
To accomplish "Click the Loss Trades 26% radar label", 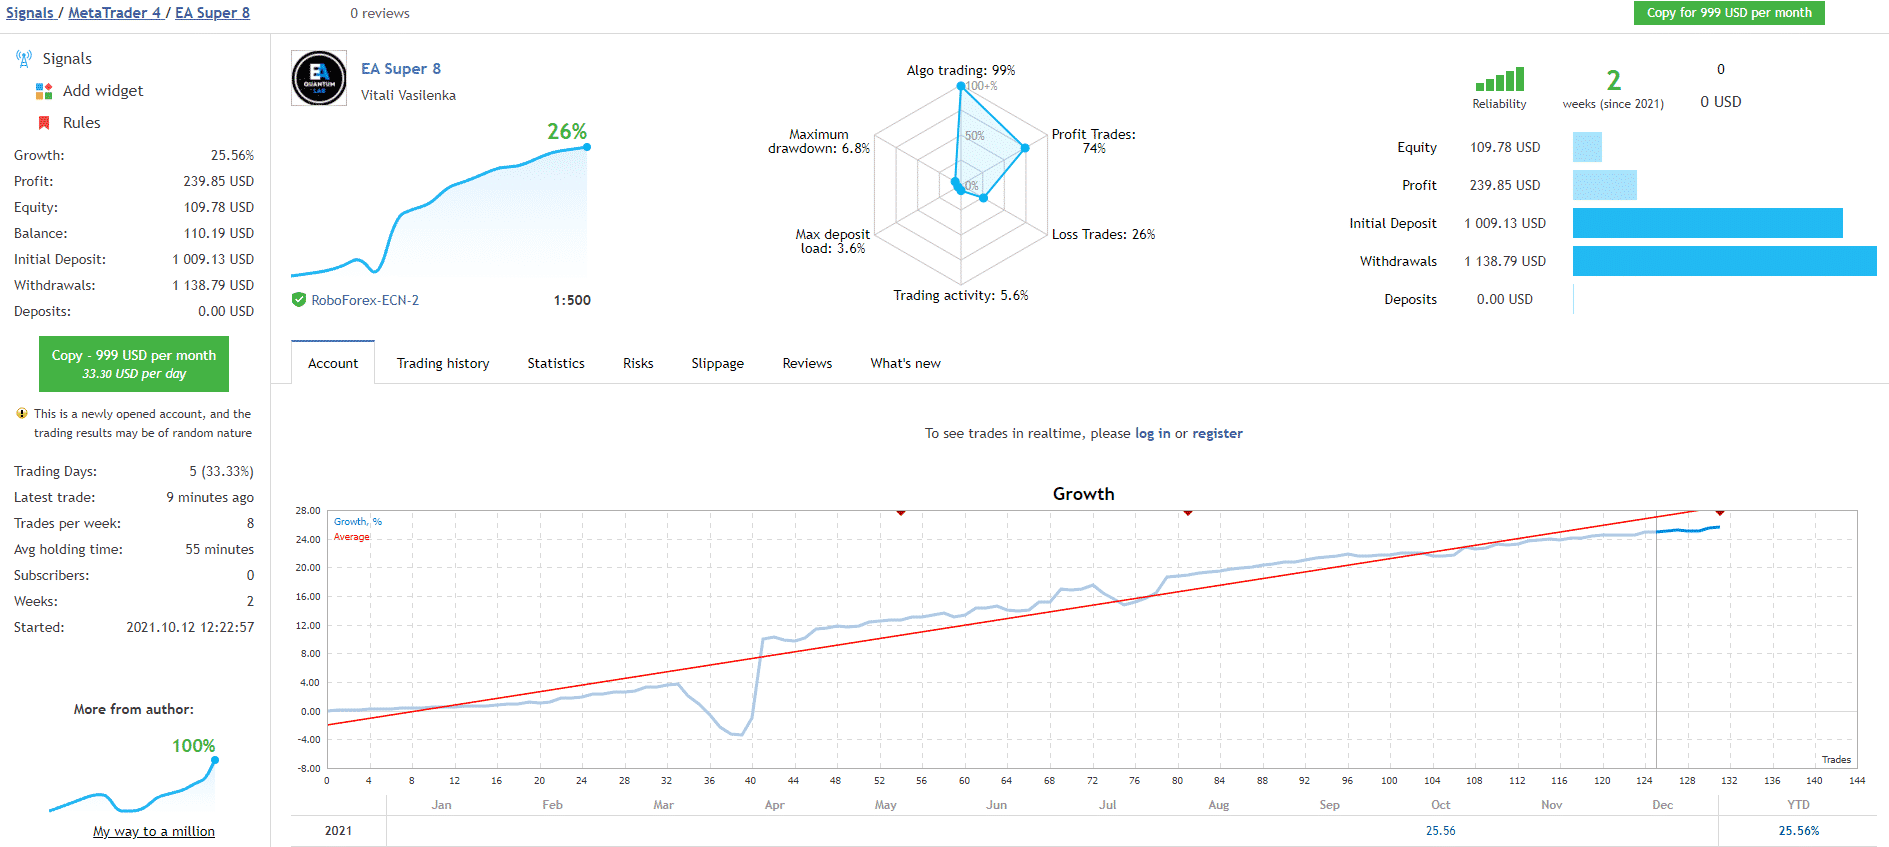I will tap(1103, 234).
